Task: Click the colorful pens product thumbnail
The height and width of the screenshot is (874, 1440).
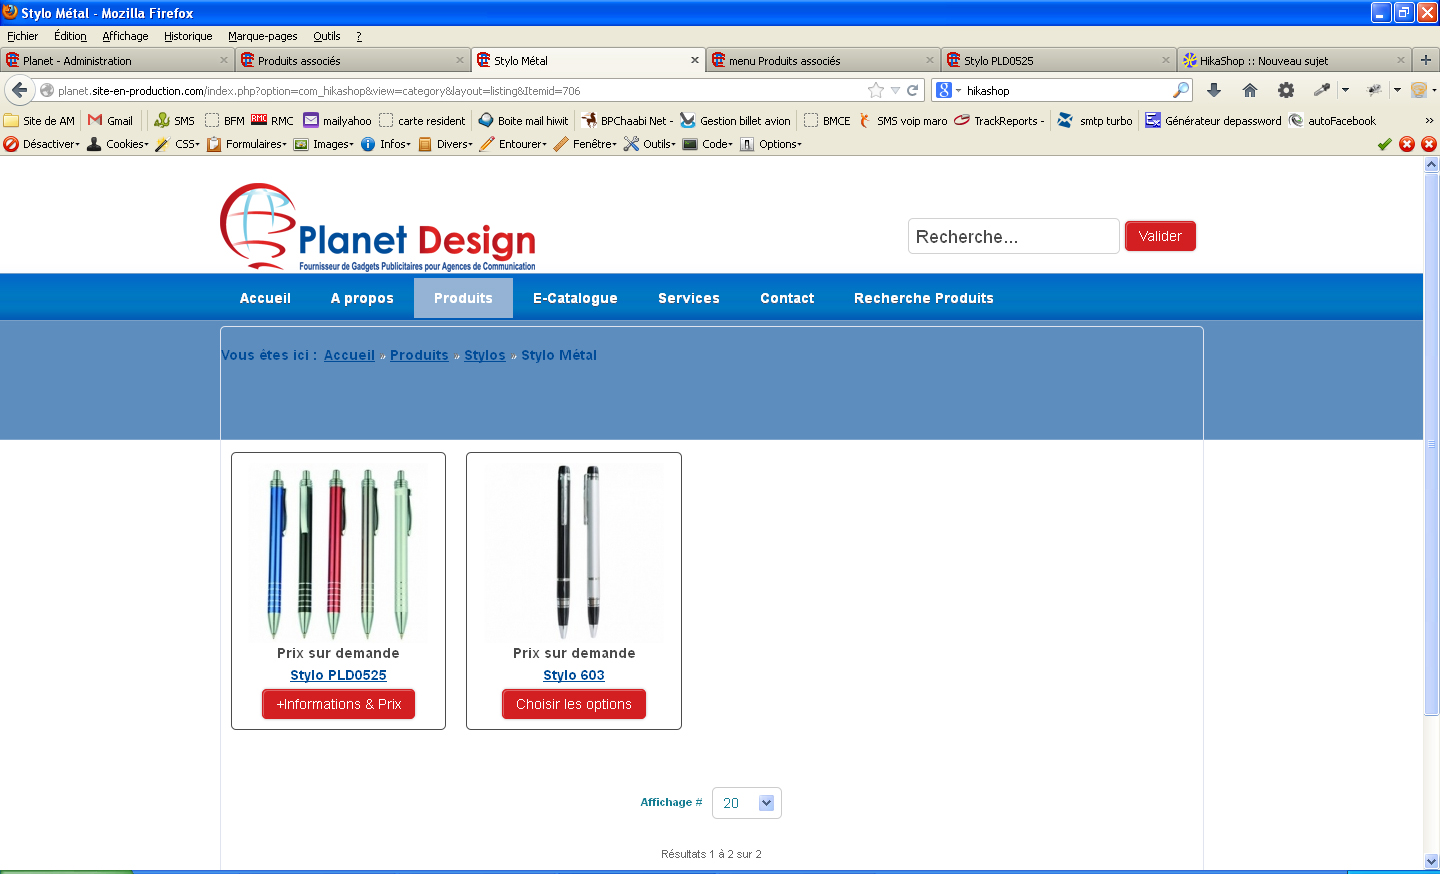Action: pos(338,552)
